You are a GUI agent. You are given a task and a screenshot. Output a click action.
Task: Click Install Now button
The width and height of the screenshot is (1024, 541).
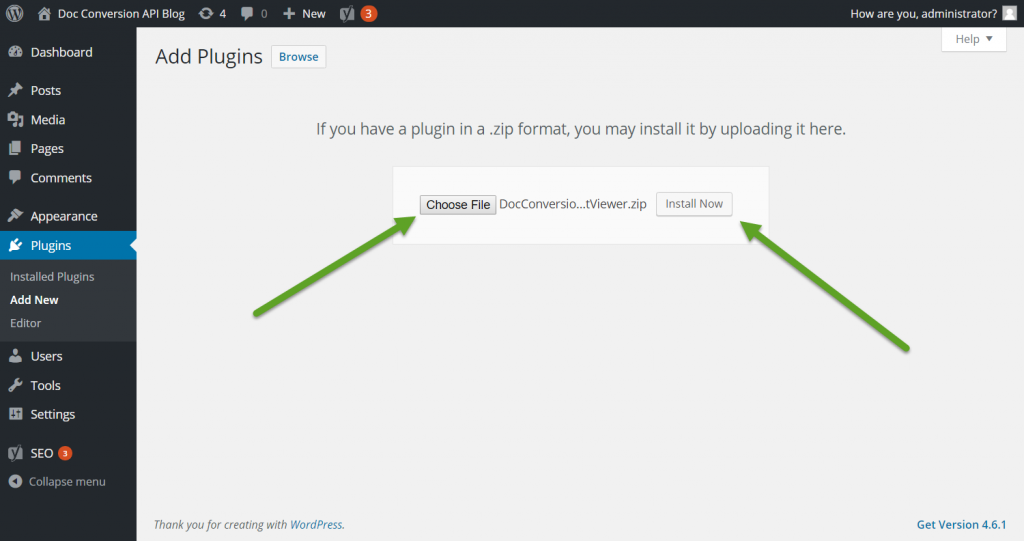[694, 204]
